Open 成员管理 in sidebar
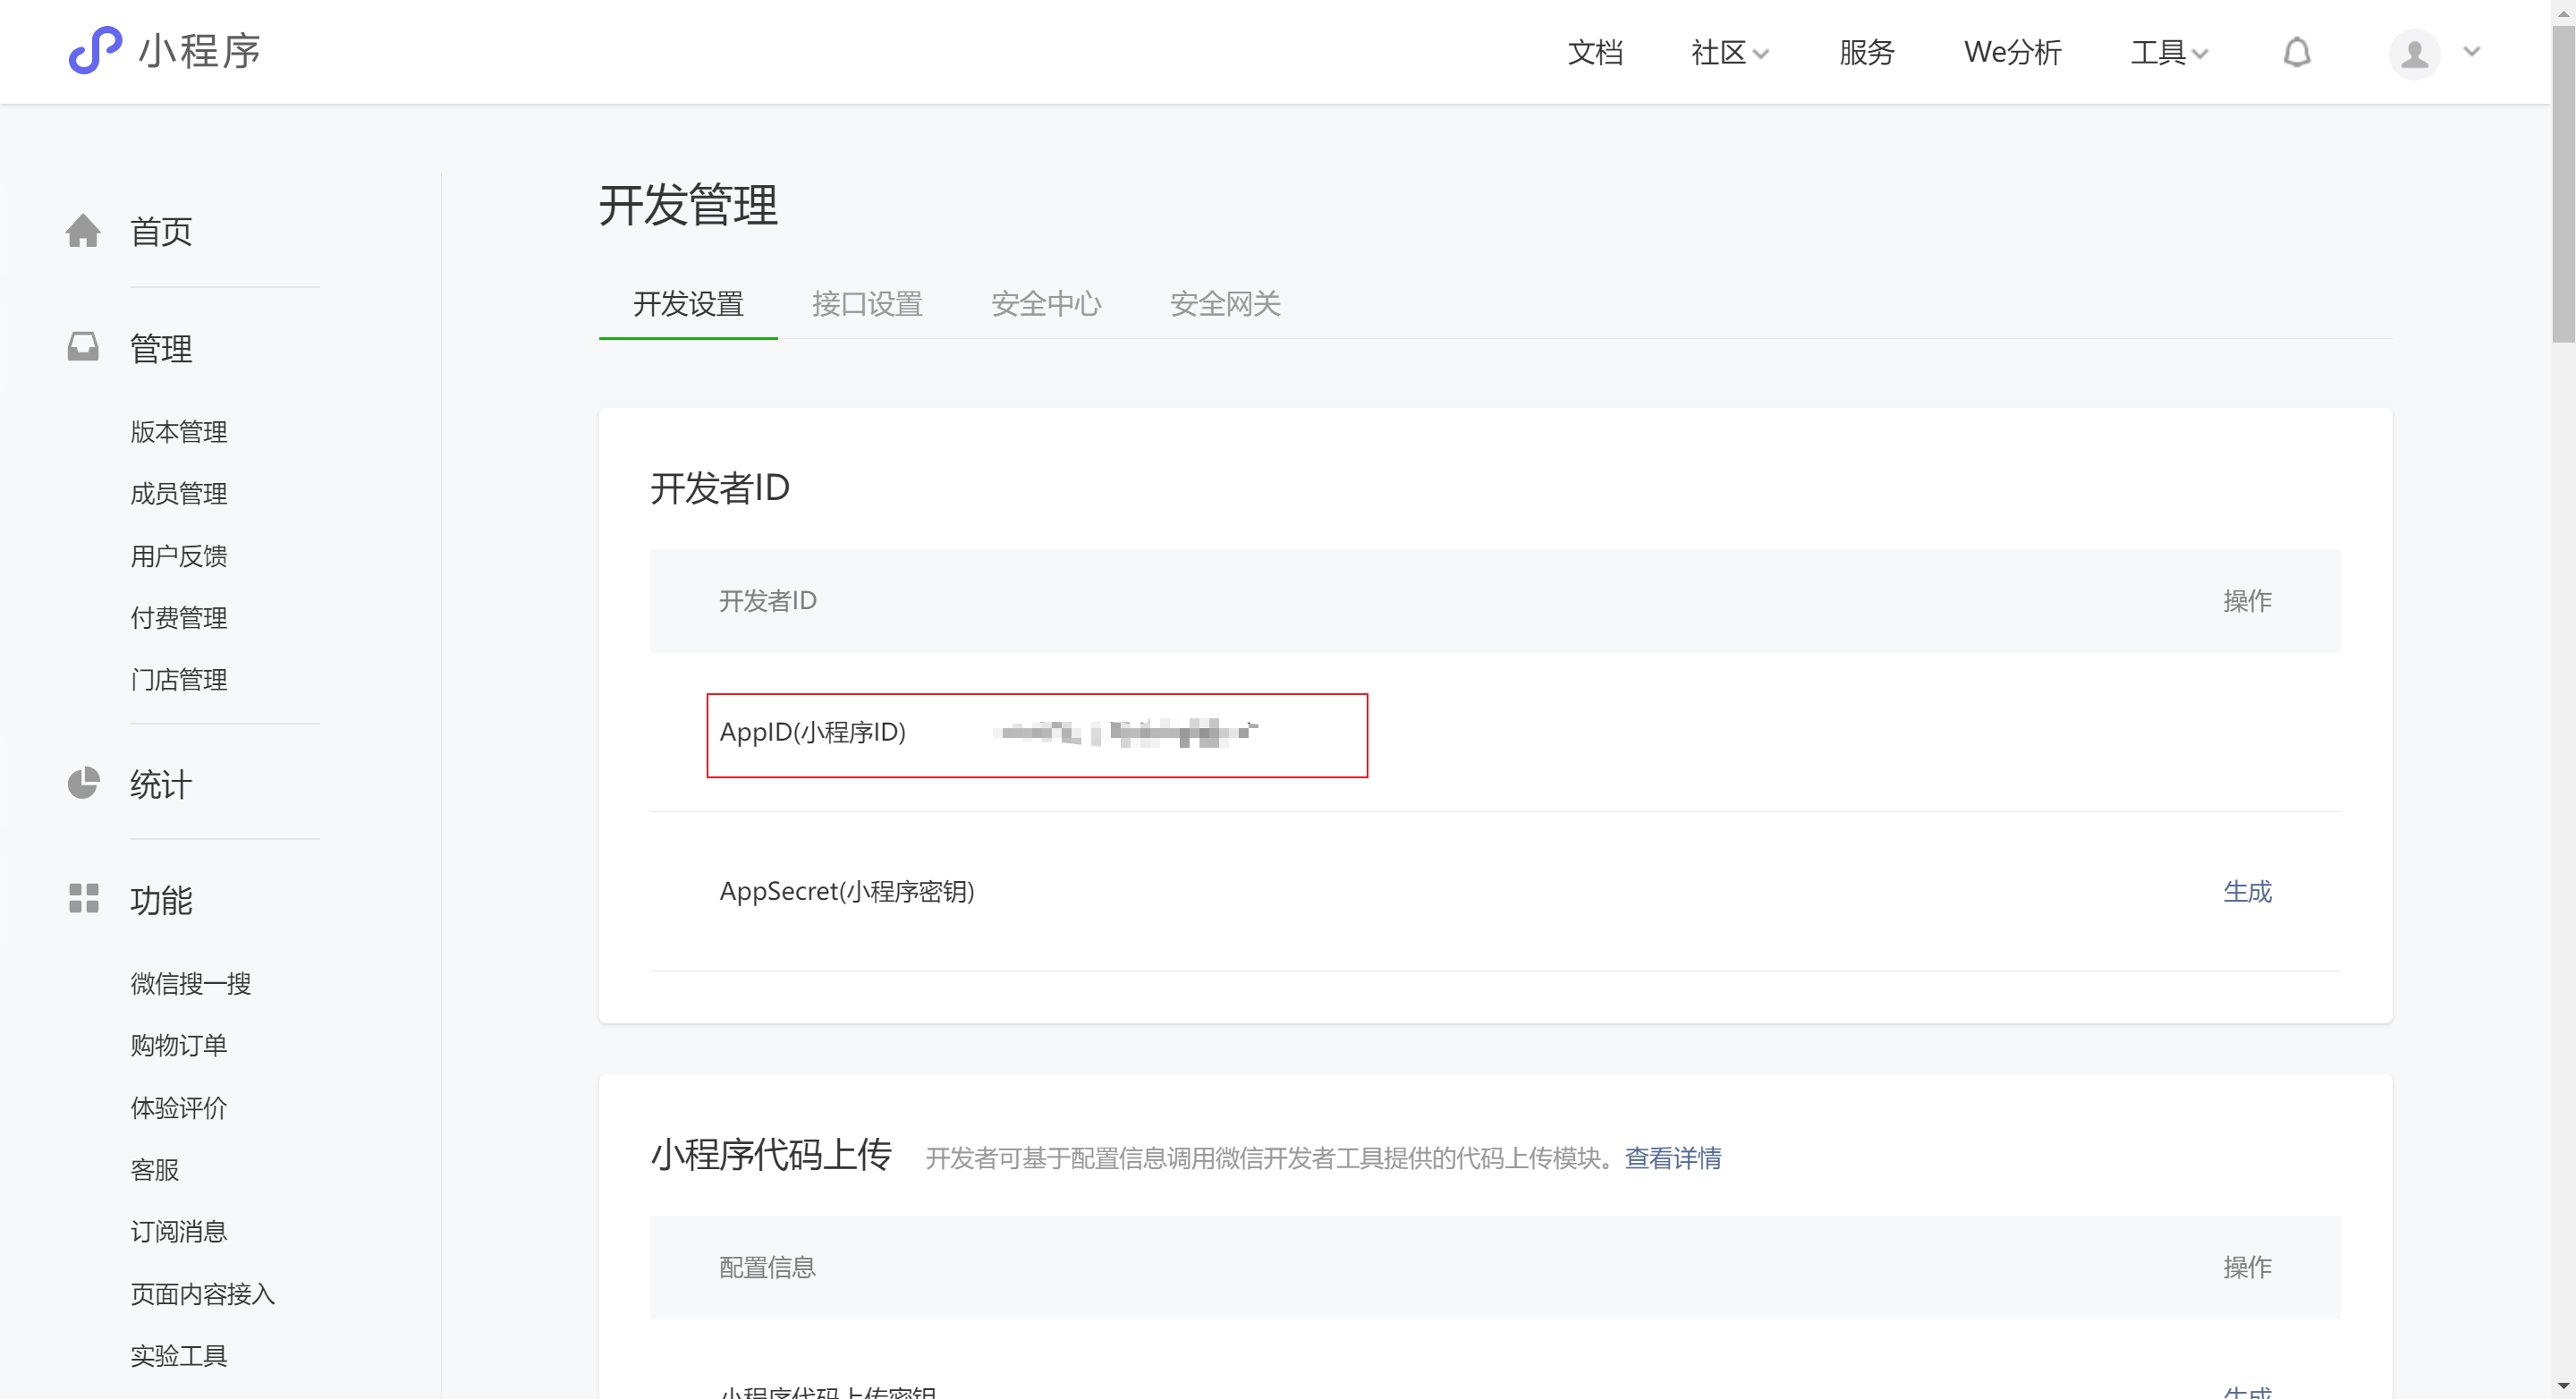 [179, 494]
